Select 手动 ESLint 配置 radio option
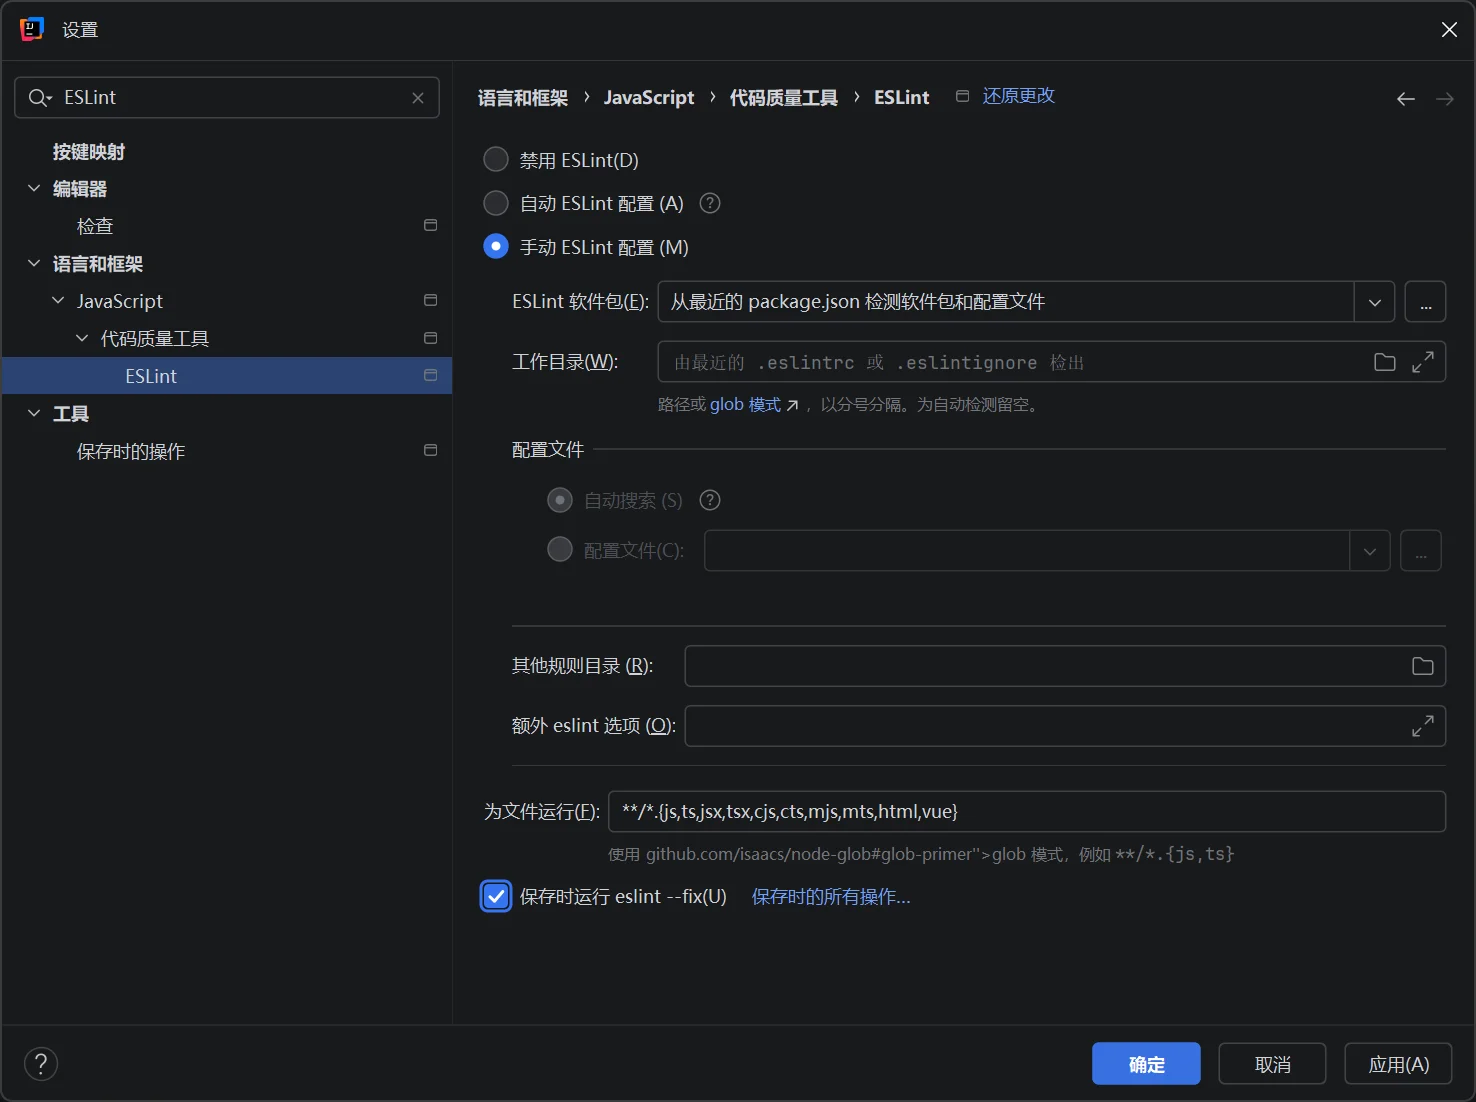 point(496,247)
